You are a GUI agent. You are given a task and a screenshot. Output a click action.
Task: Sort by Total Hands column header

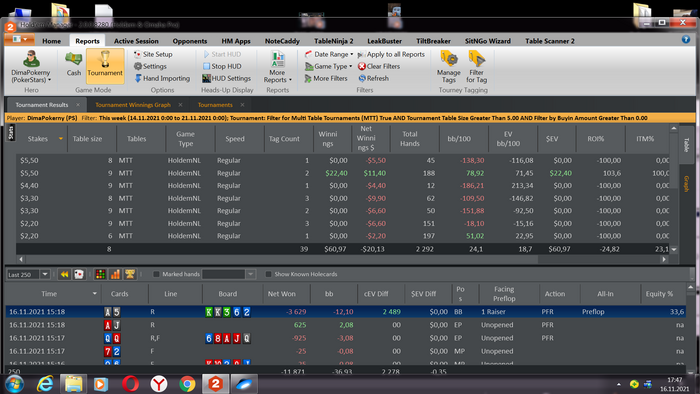pos(415,139)
